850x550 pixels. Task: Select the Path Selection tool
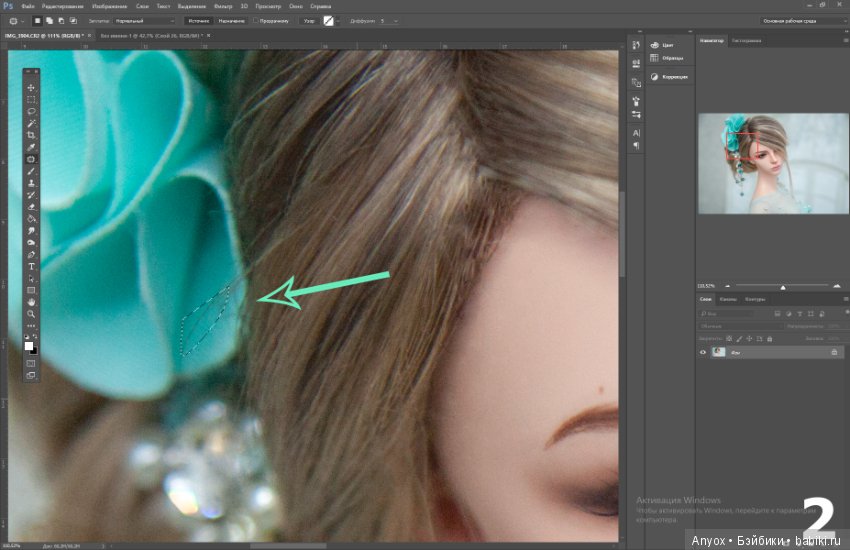(x=31, y=279)
